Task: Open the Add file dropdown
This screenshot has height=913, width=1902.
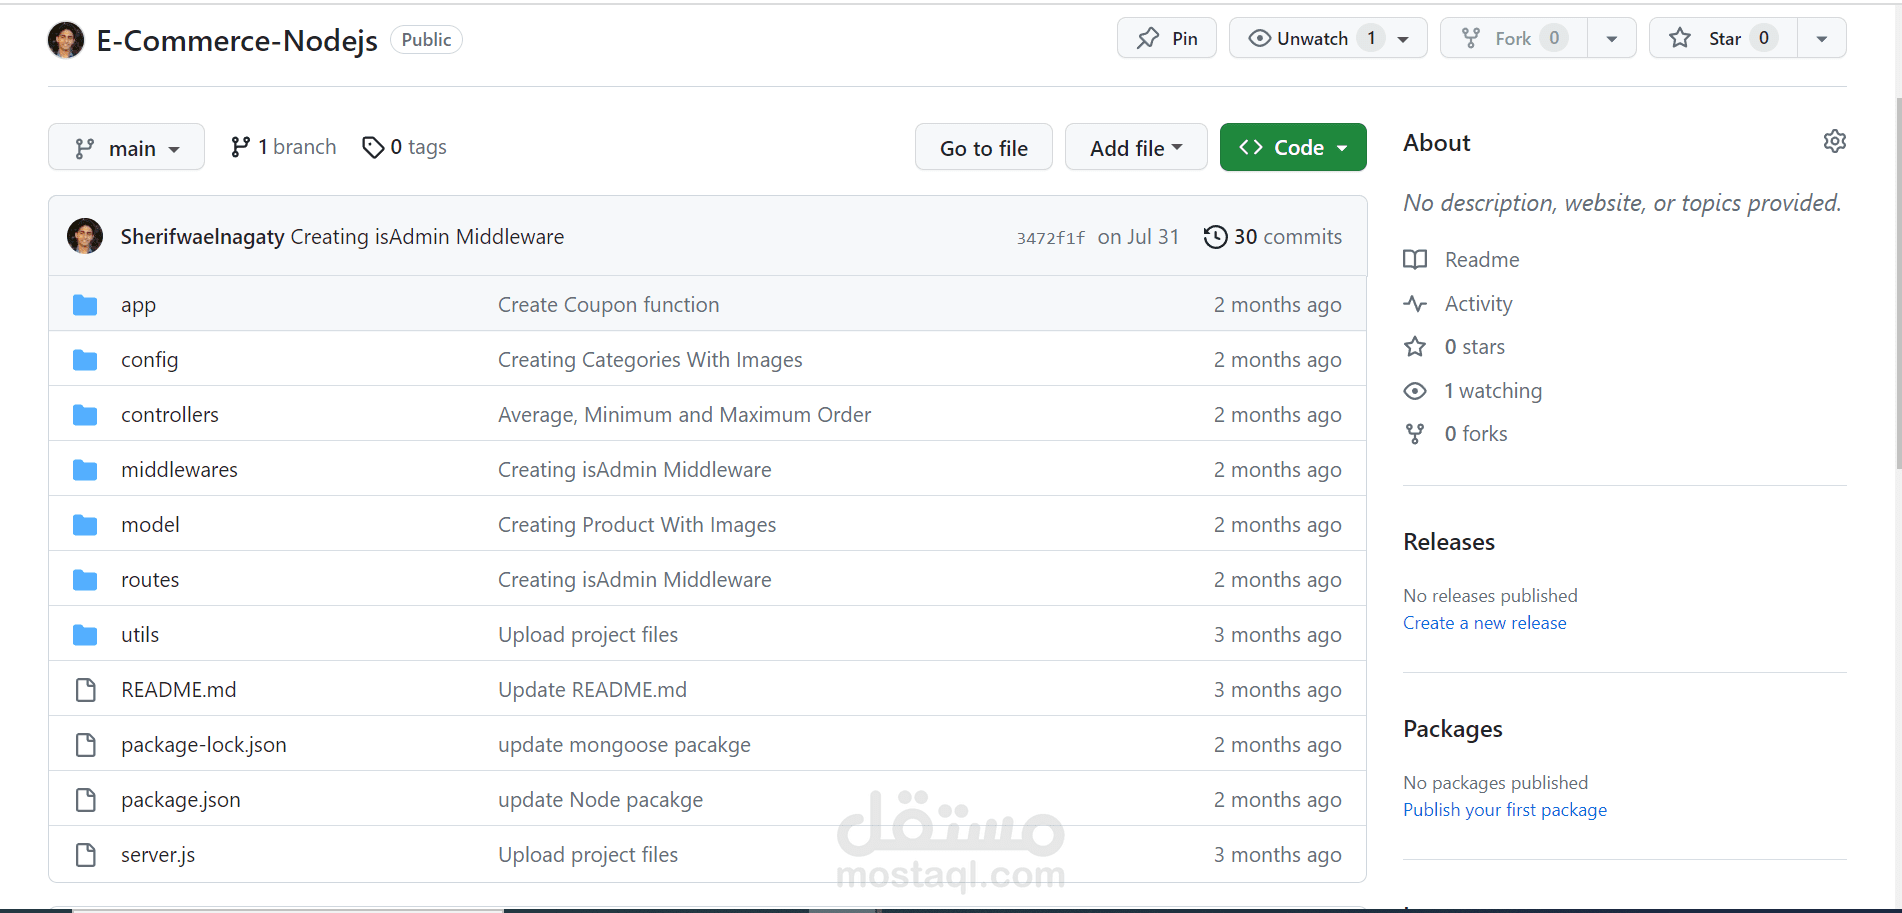Action: [1136, 147]
